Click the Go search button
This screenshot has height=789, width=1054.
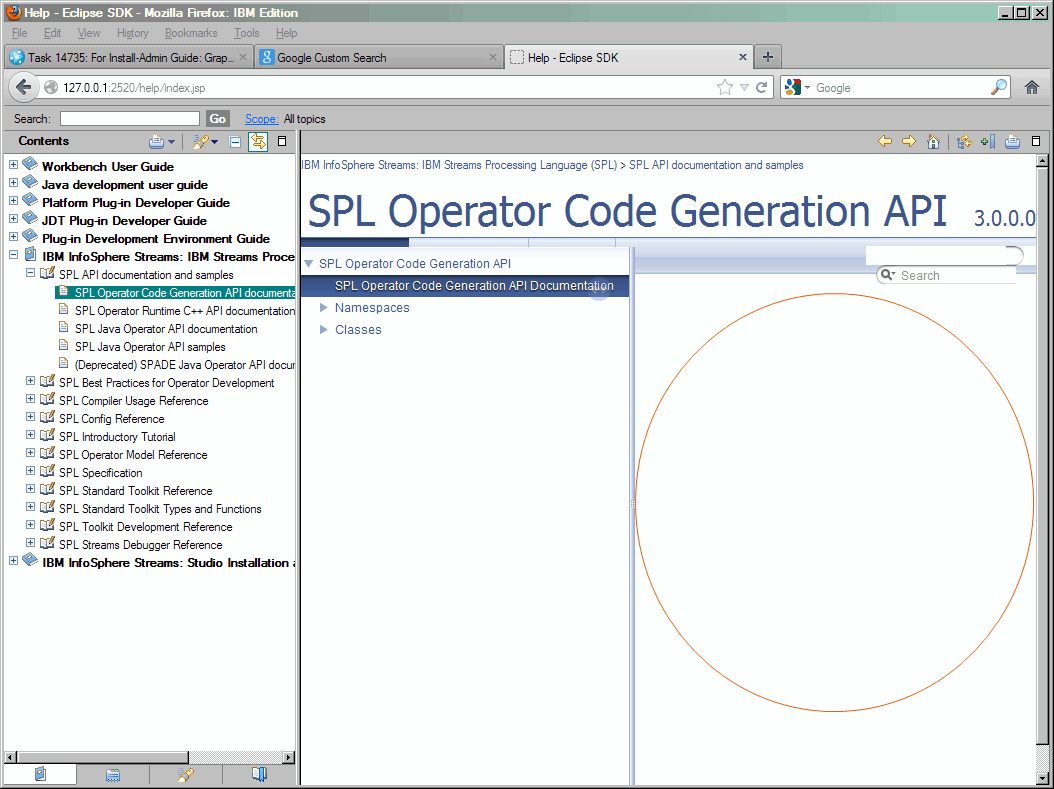pos(218,119)
